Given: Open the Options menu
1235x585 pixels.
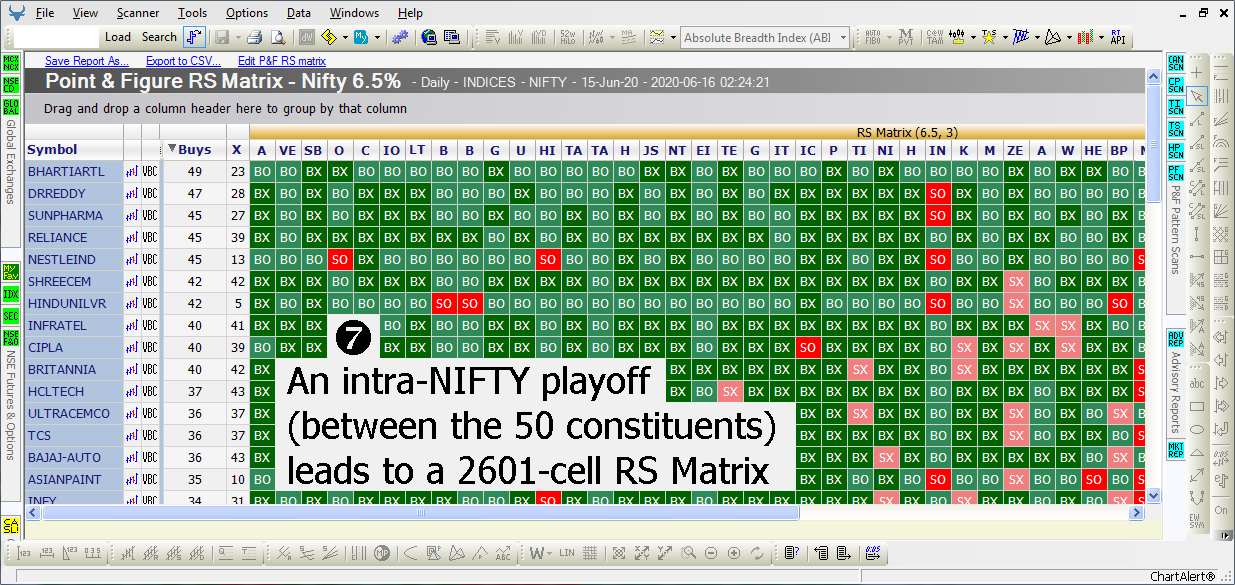Looking at the screenshot, I should pos(247,13).
